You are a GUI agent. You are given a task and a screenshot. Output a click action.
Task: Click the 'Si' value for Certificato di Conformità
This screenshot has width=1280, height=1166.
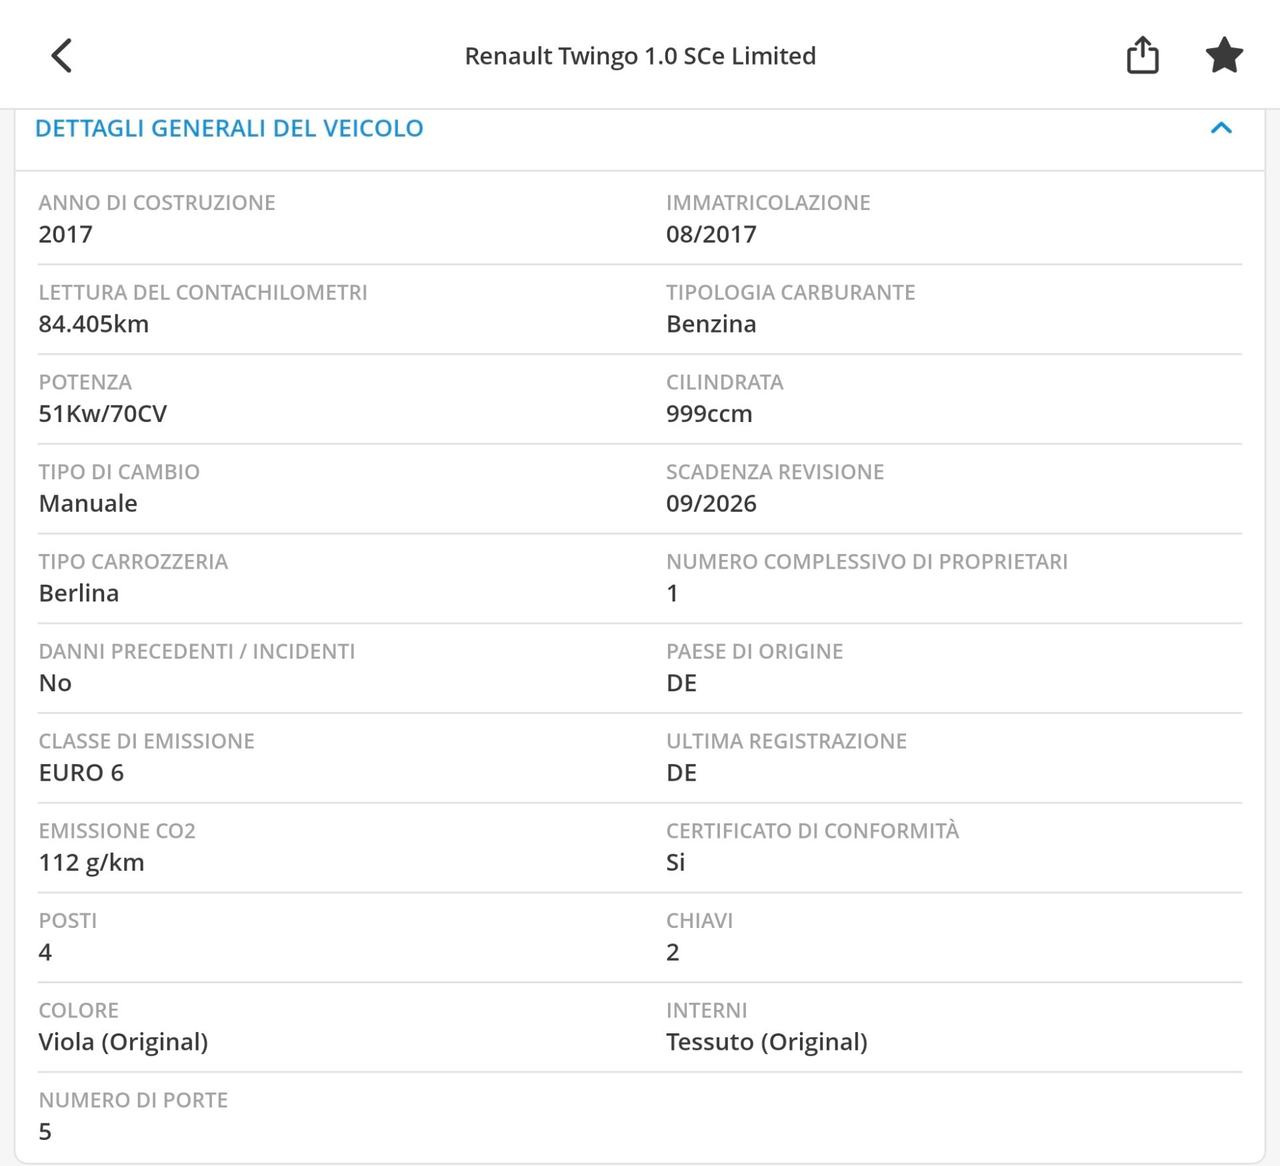[x=676, y=862]
